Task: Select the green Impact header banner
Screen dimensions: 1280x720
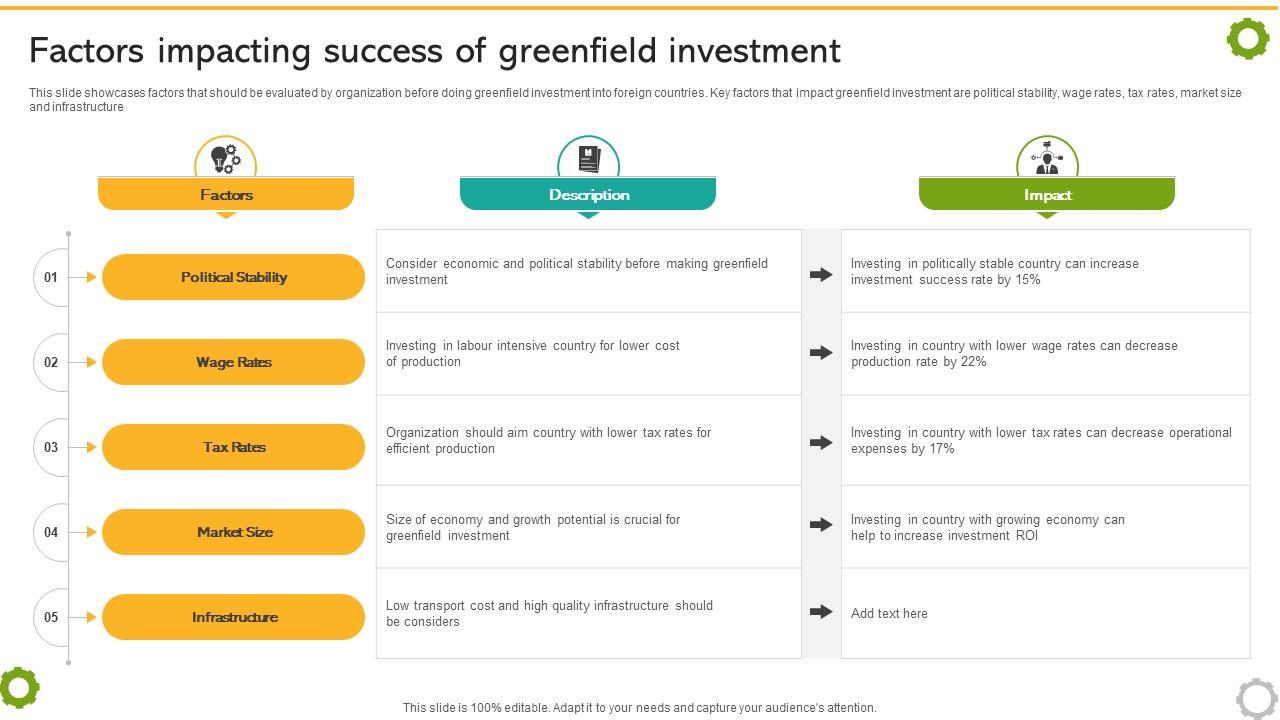Action: (x=1047, y=195)
